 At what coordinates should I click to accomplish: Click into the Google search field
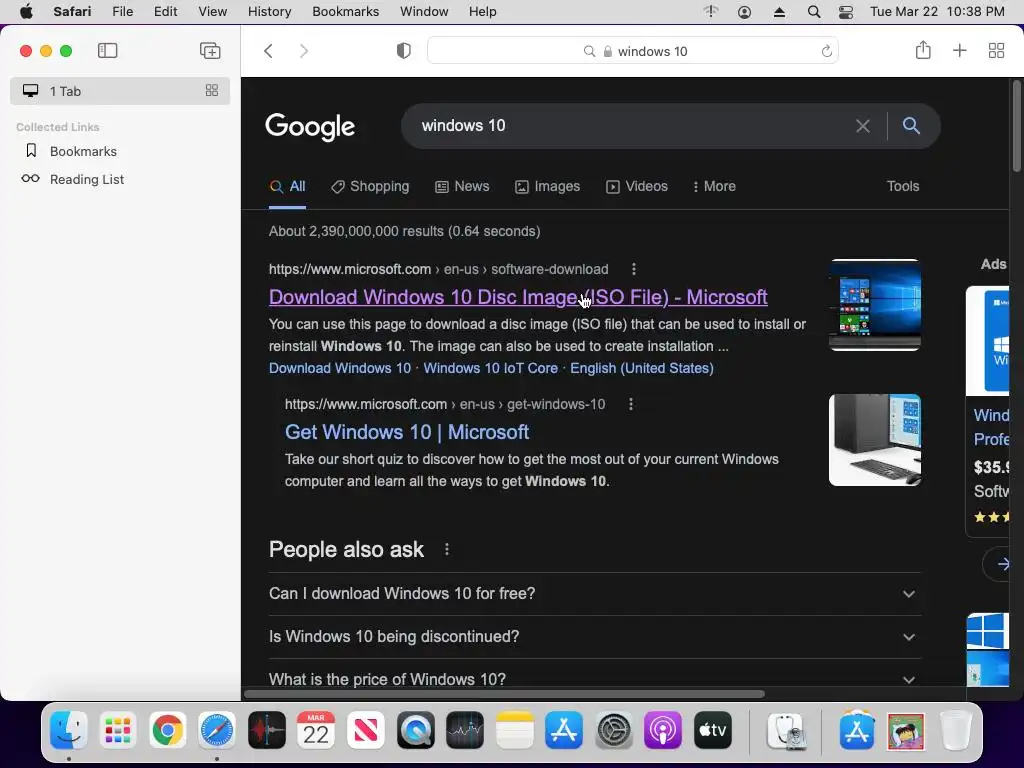[x=627, y=125]
